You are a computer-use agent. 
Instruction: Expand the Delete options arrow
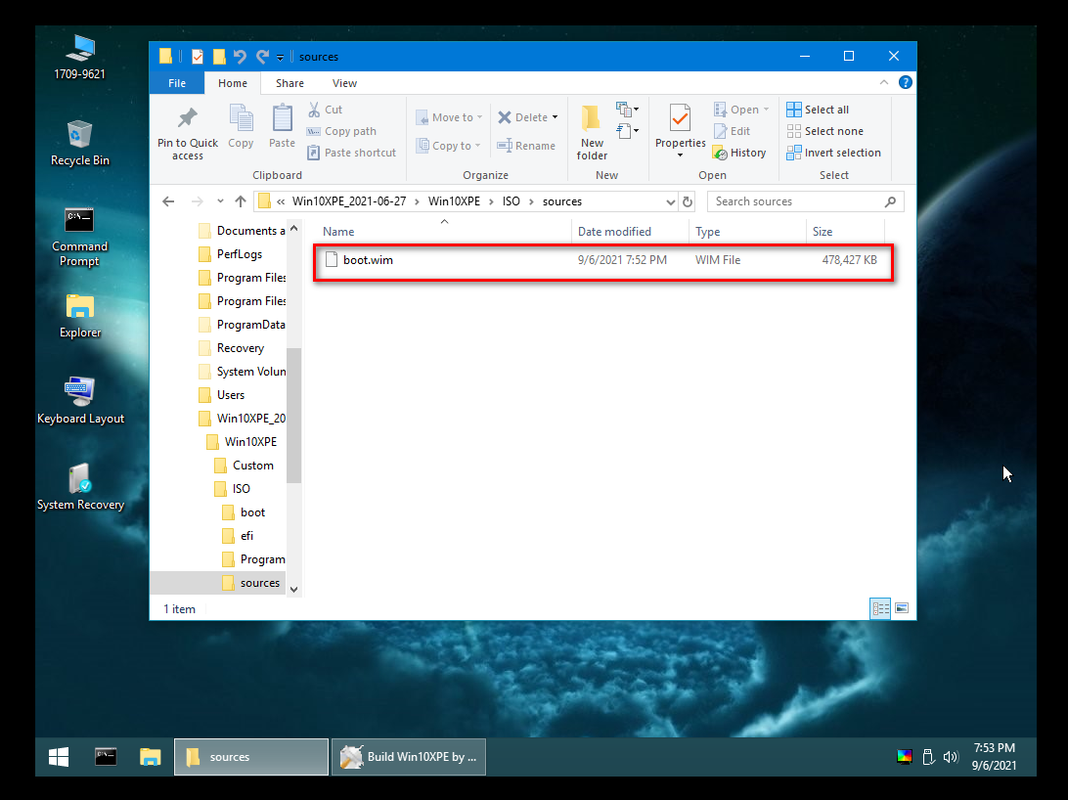(x=555, y=117)
